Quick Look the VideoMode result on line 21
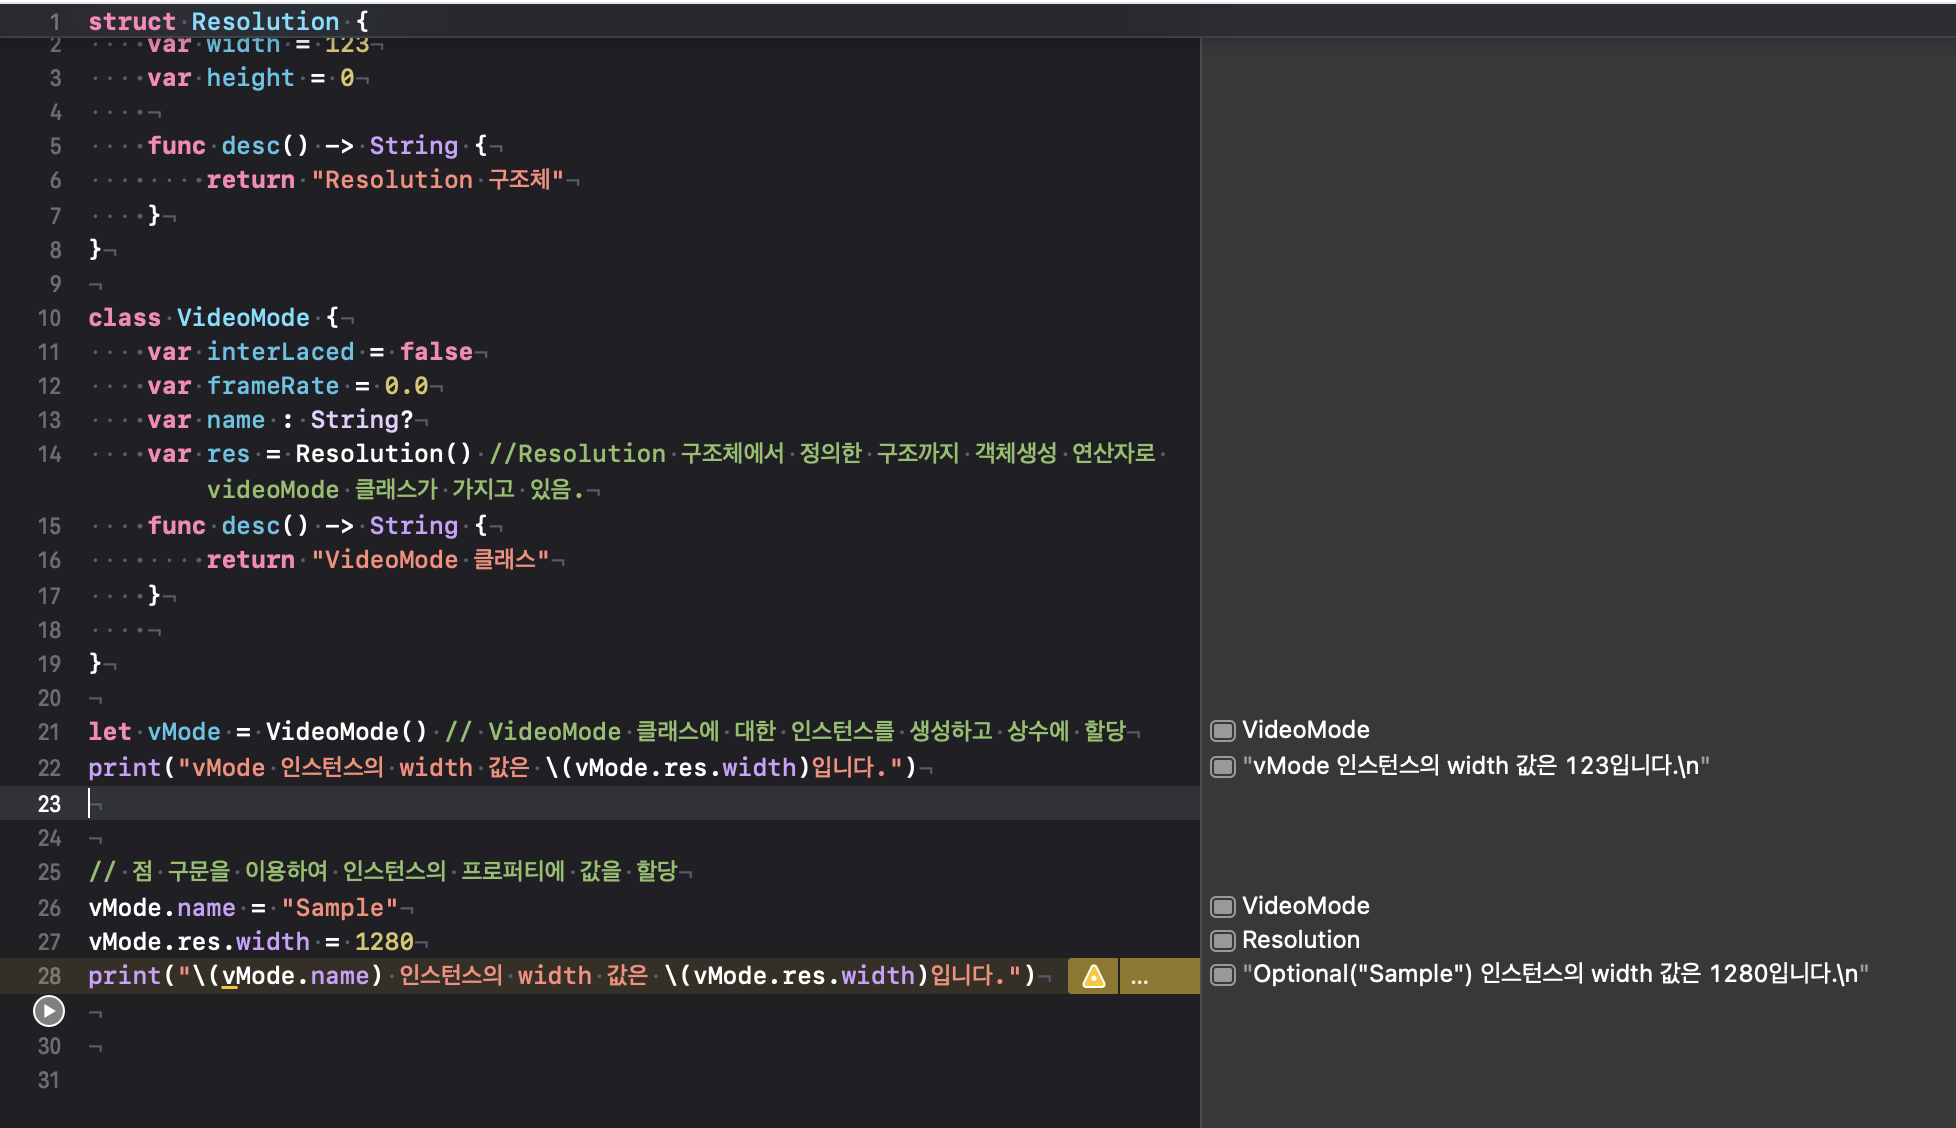The width and height of the screenshot is (1956, 1128). [x=1222, y=730]
